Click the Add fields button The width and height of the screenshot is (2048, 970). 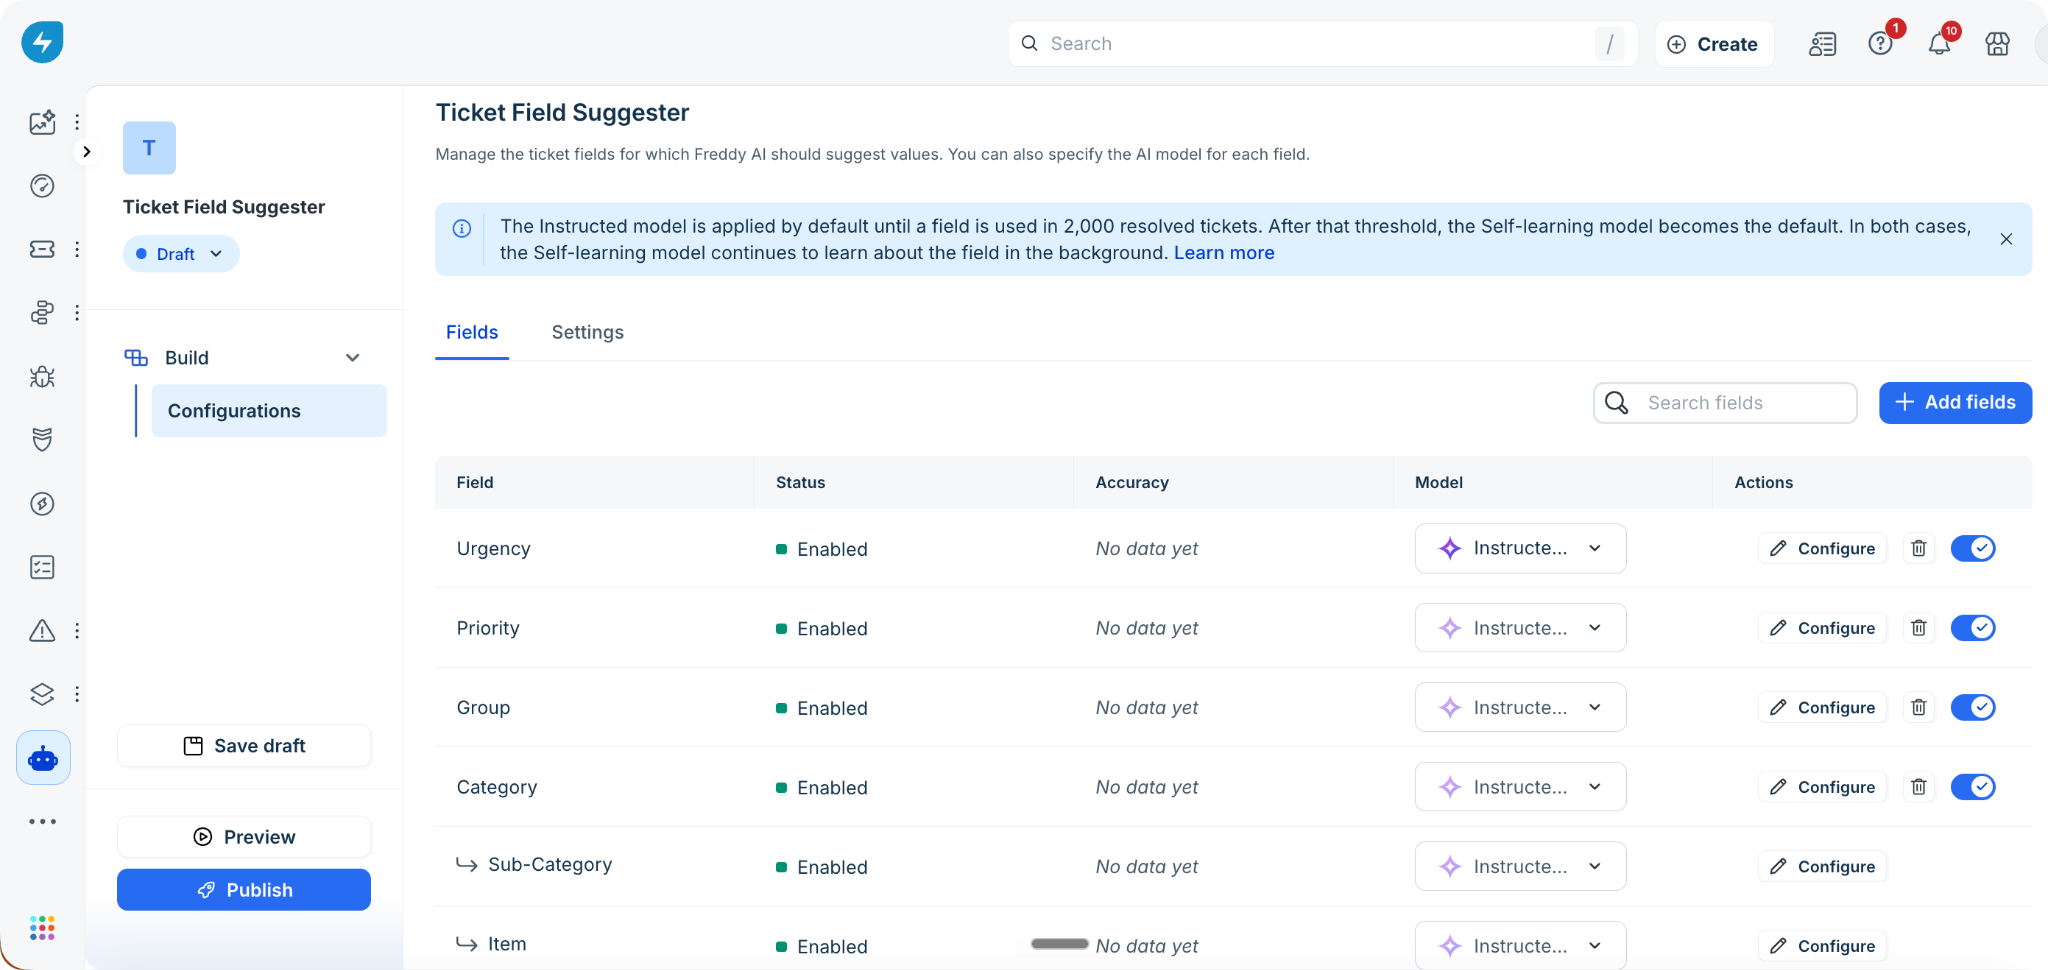[x=1955, y=403]
